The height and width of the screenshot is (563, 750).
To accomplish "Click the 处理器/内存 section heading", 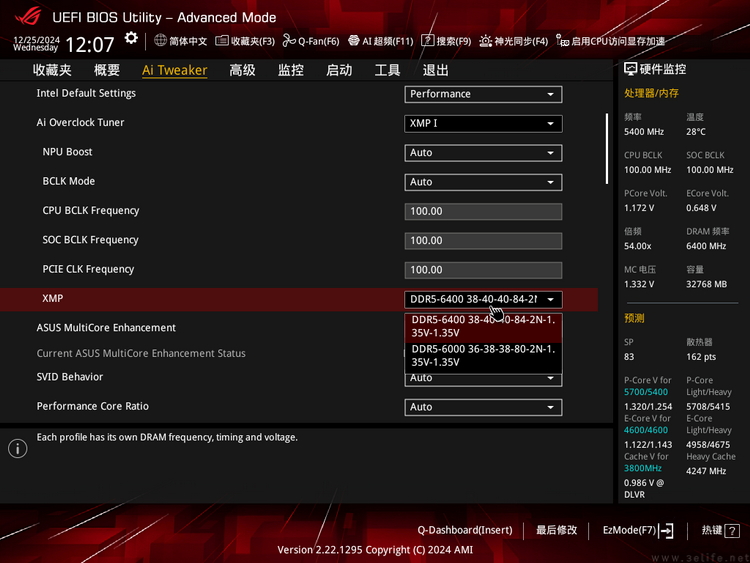I will 651,93.
